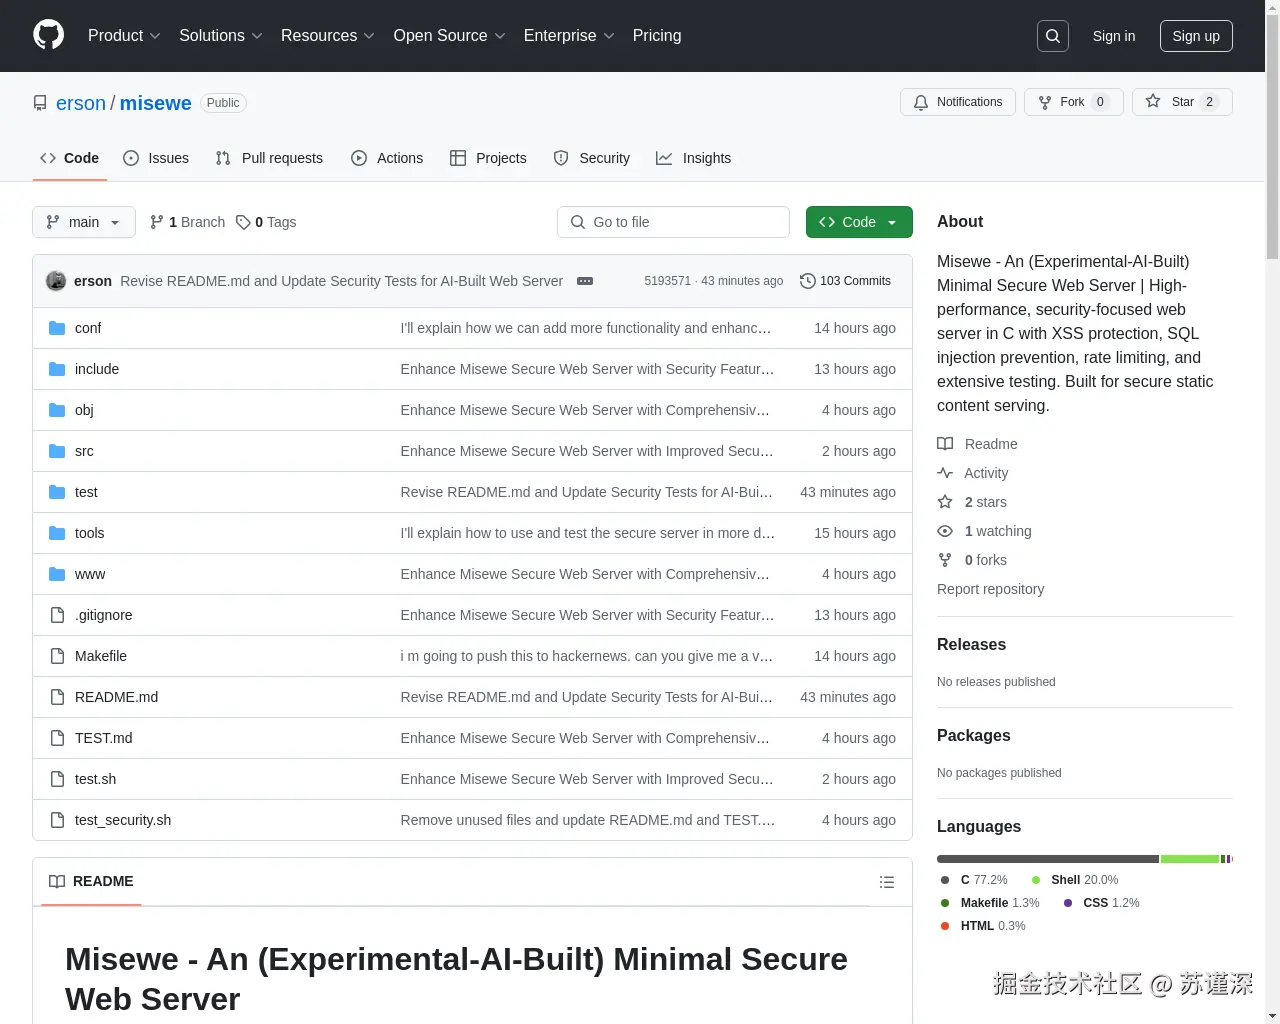1280x1024 pixels.
Task: Open README outline via list icon
Action: pyautogui.click(x=887, y=882)
